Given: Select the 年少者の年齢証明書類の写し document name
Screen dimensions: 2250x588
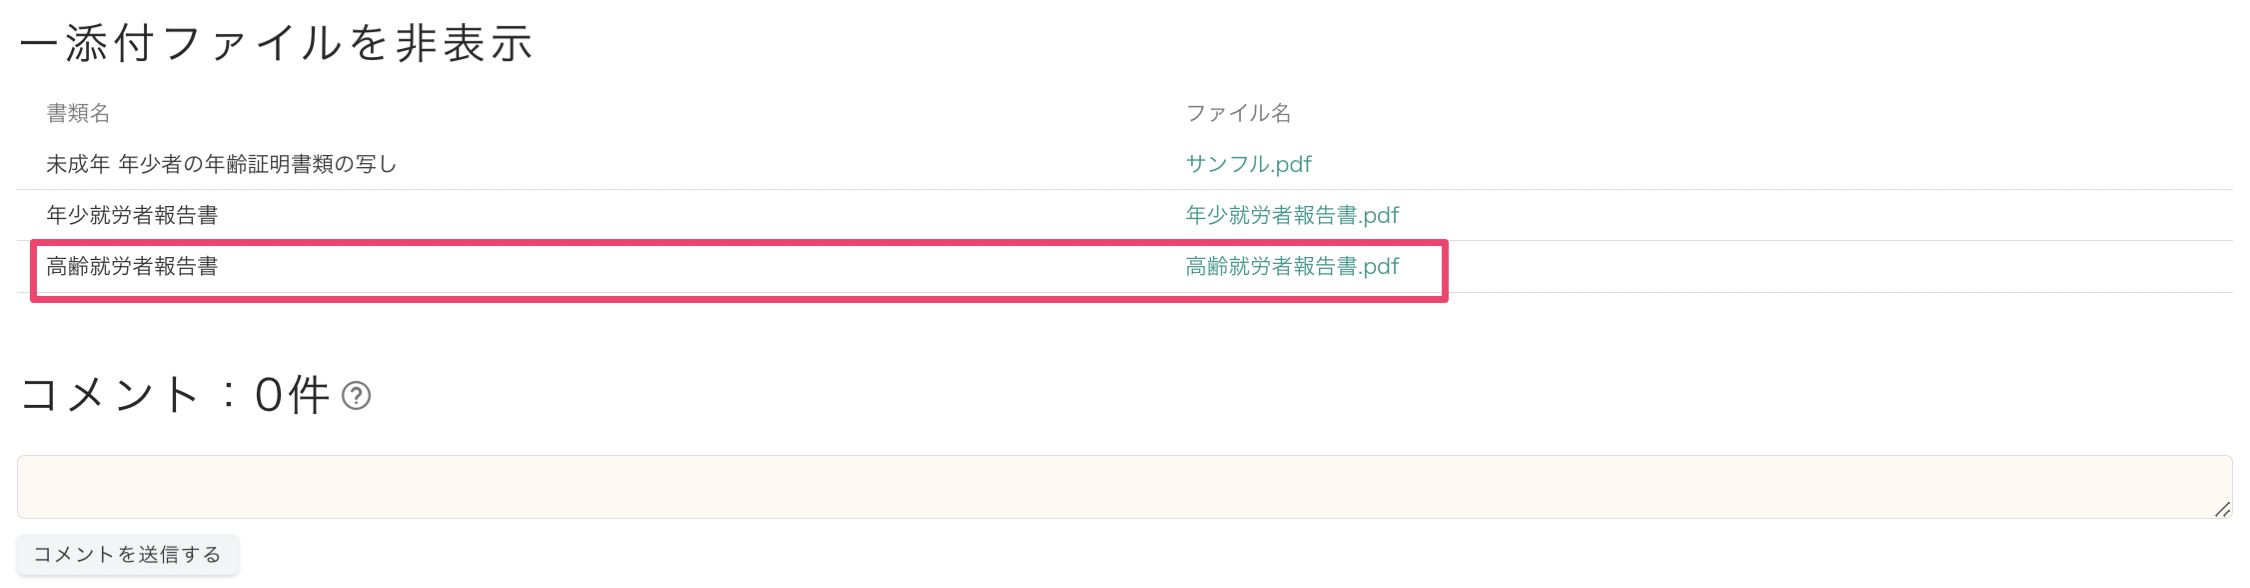Looking at the screenshot, I should pos(258,164).
